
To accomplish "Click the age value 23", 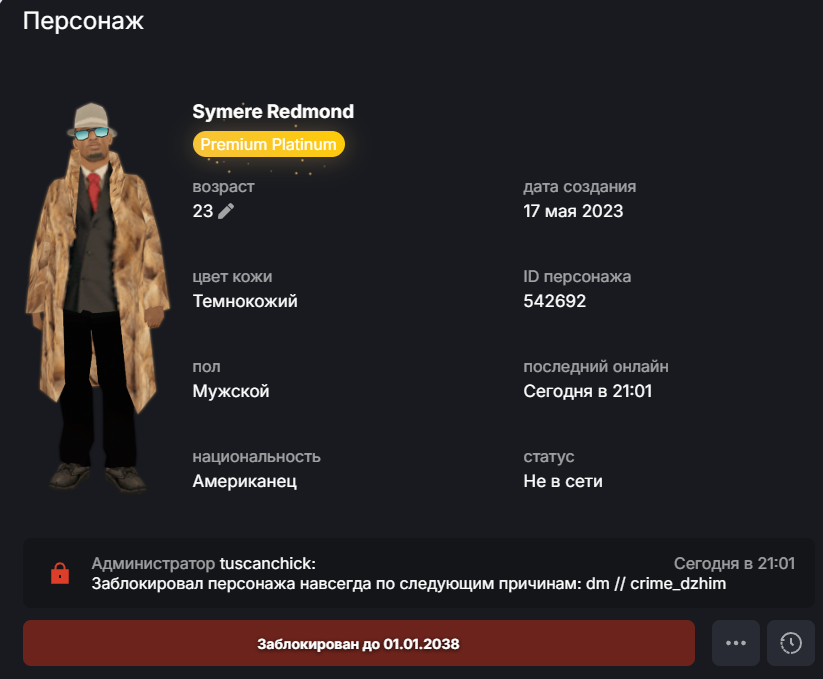I will click(203, 211).
